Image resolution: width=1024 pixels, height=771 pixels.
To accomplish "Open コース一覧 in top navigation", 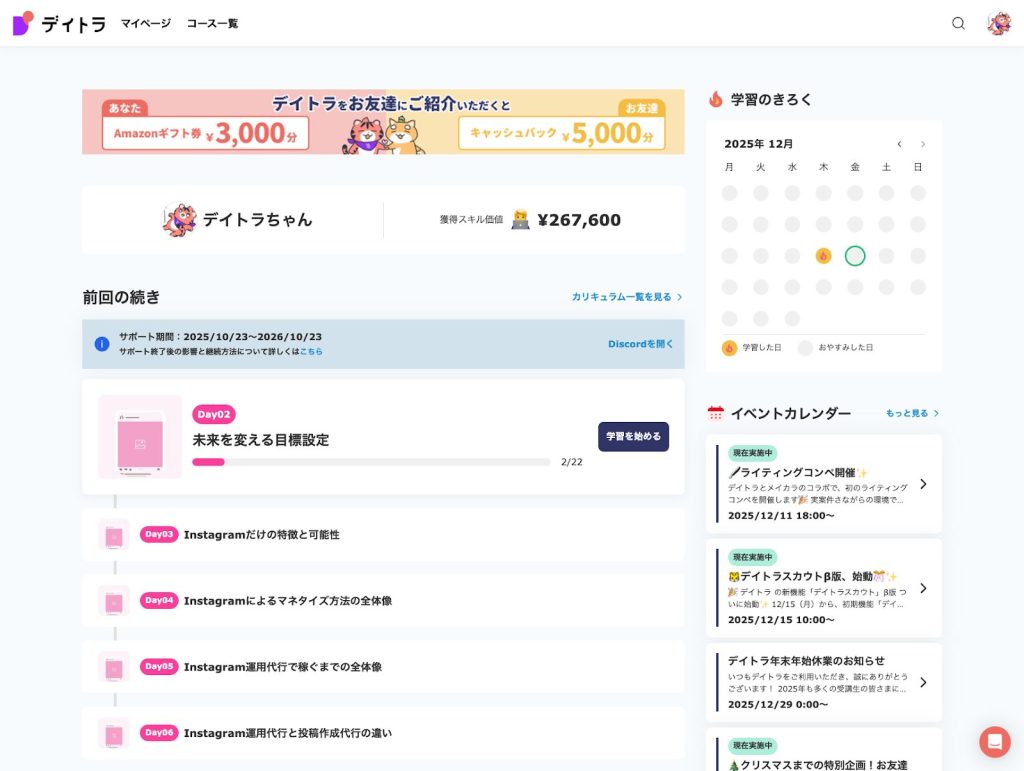I will (212, 23).
